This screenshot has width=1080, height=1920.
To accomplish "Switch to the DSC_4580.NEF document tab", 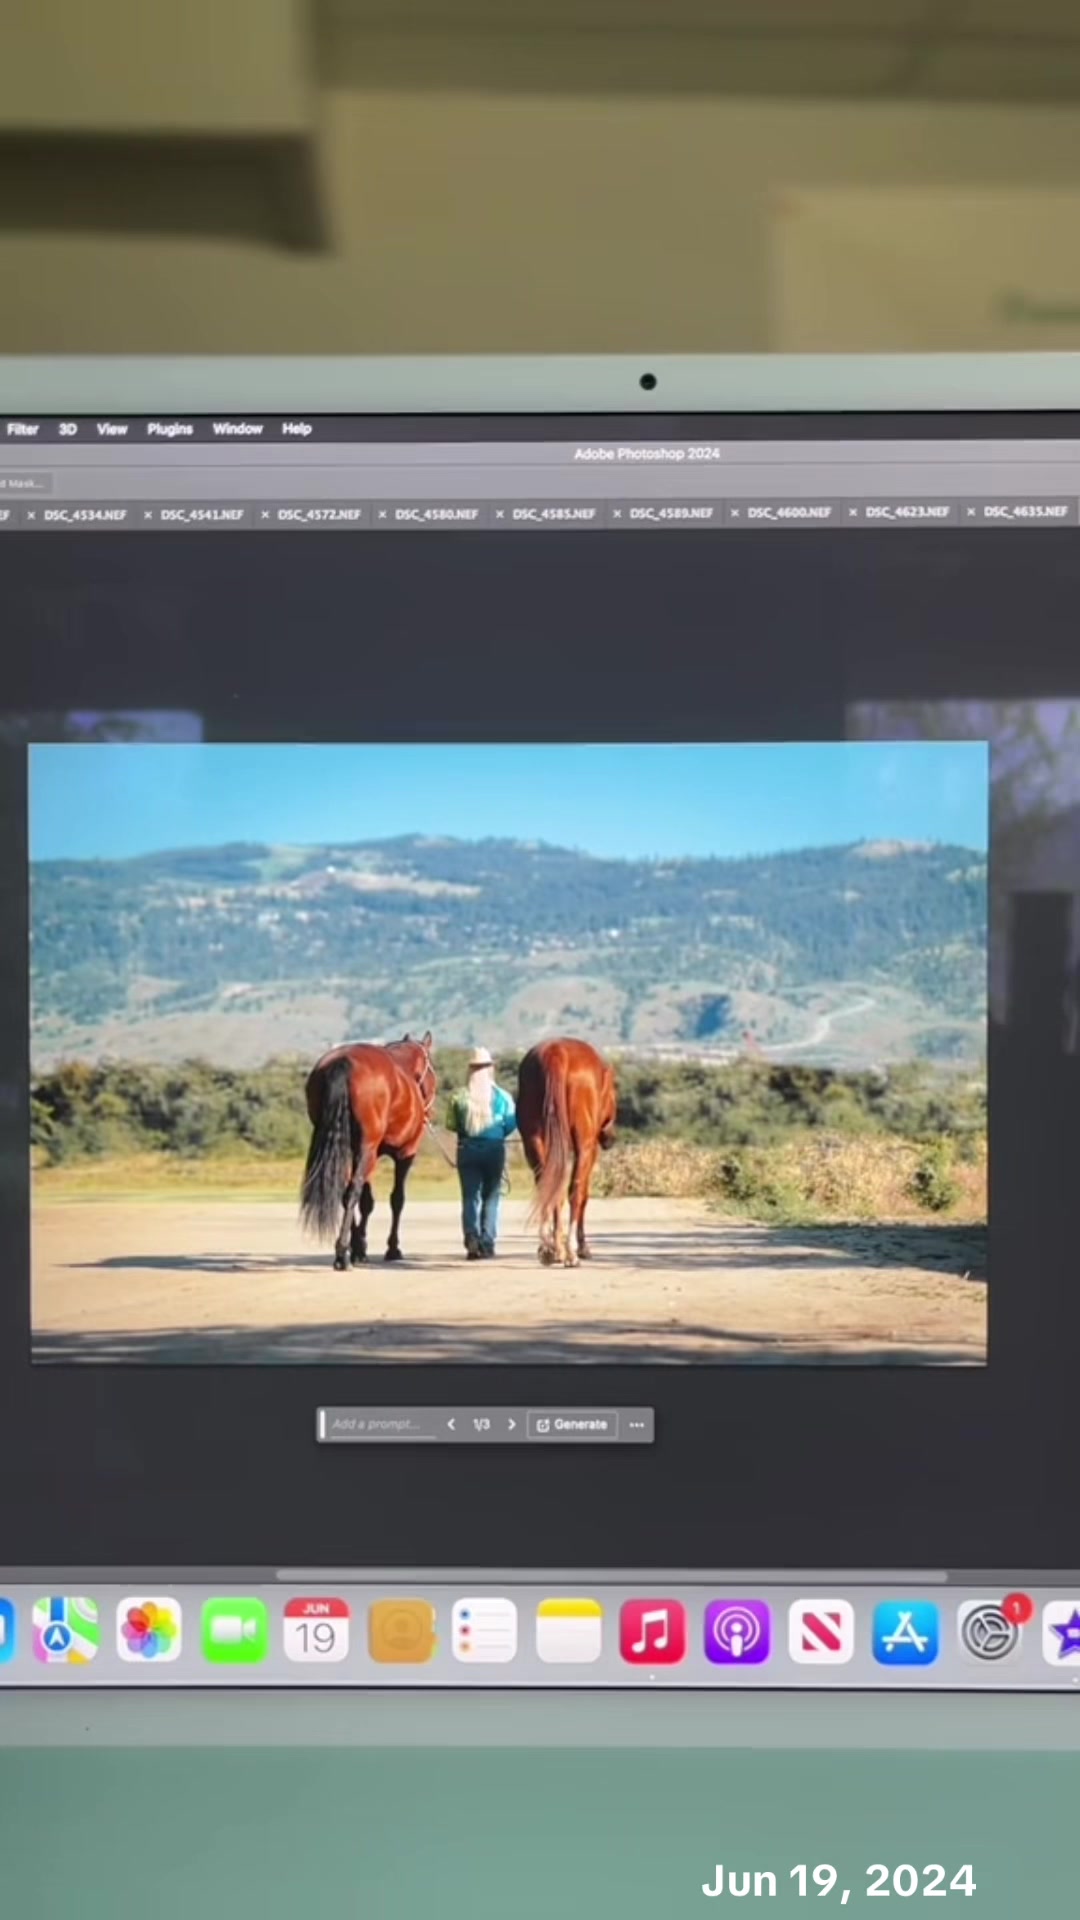I will [436, 515].
